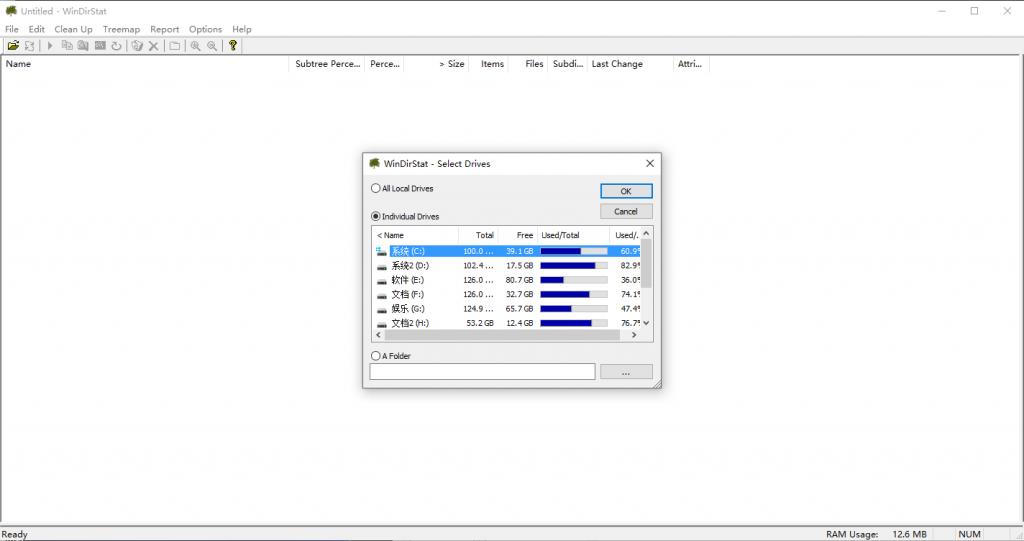Select the 文档2 (H:) drive row
Viewport: 1024px width, 541px height.
[507, 323]
